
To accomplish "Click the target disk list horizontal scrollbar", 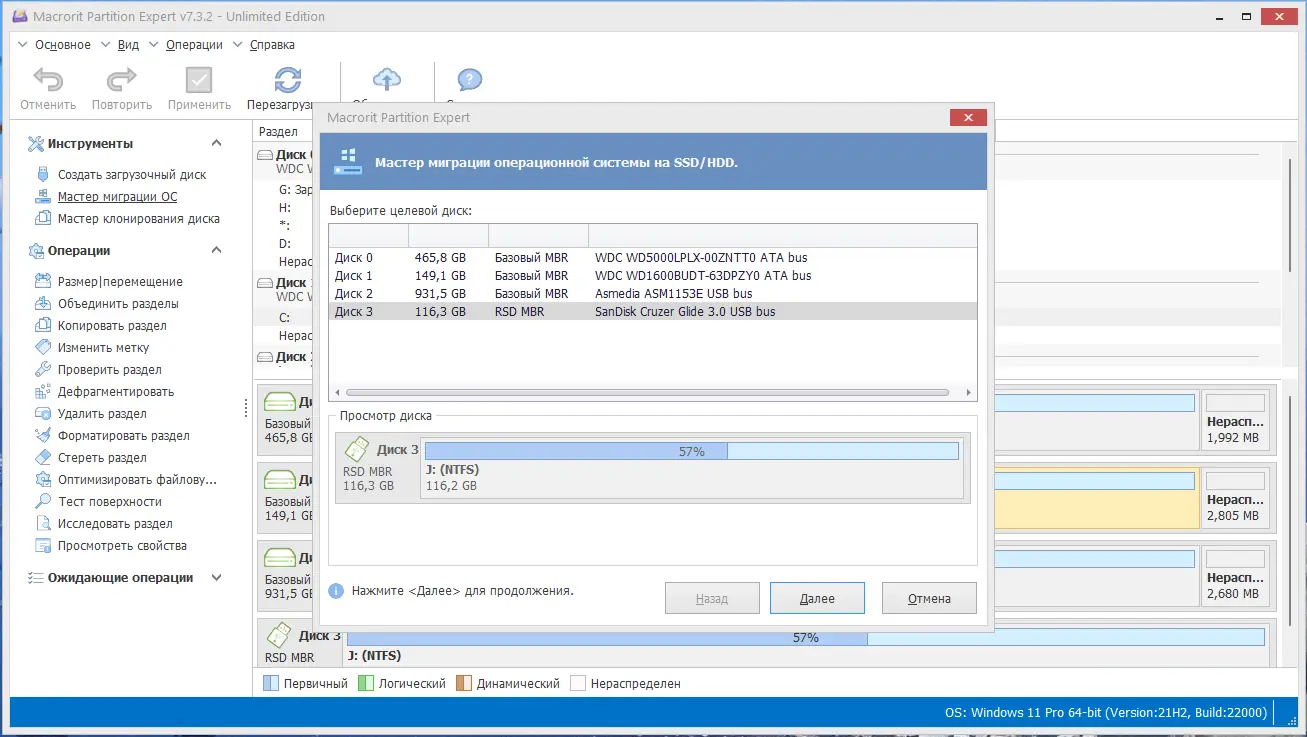I will 647,393.
